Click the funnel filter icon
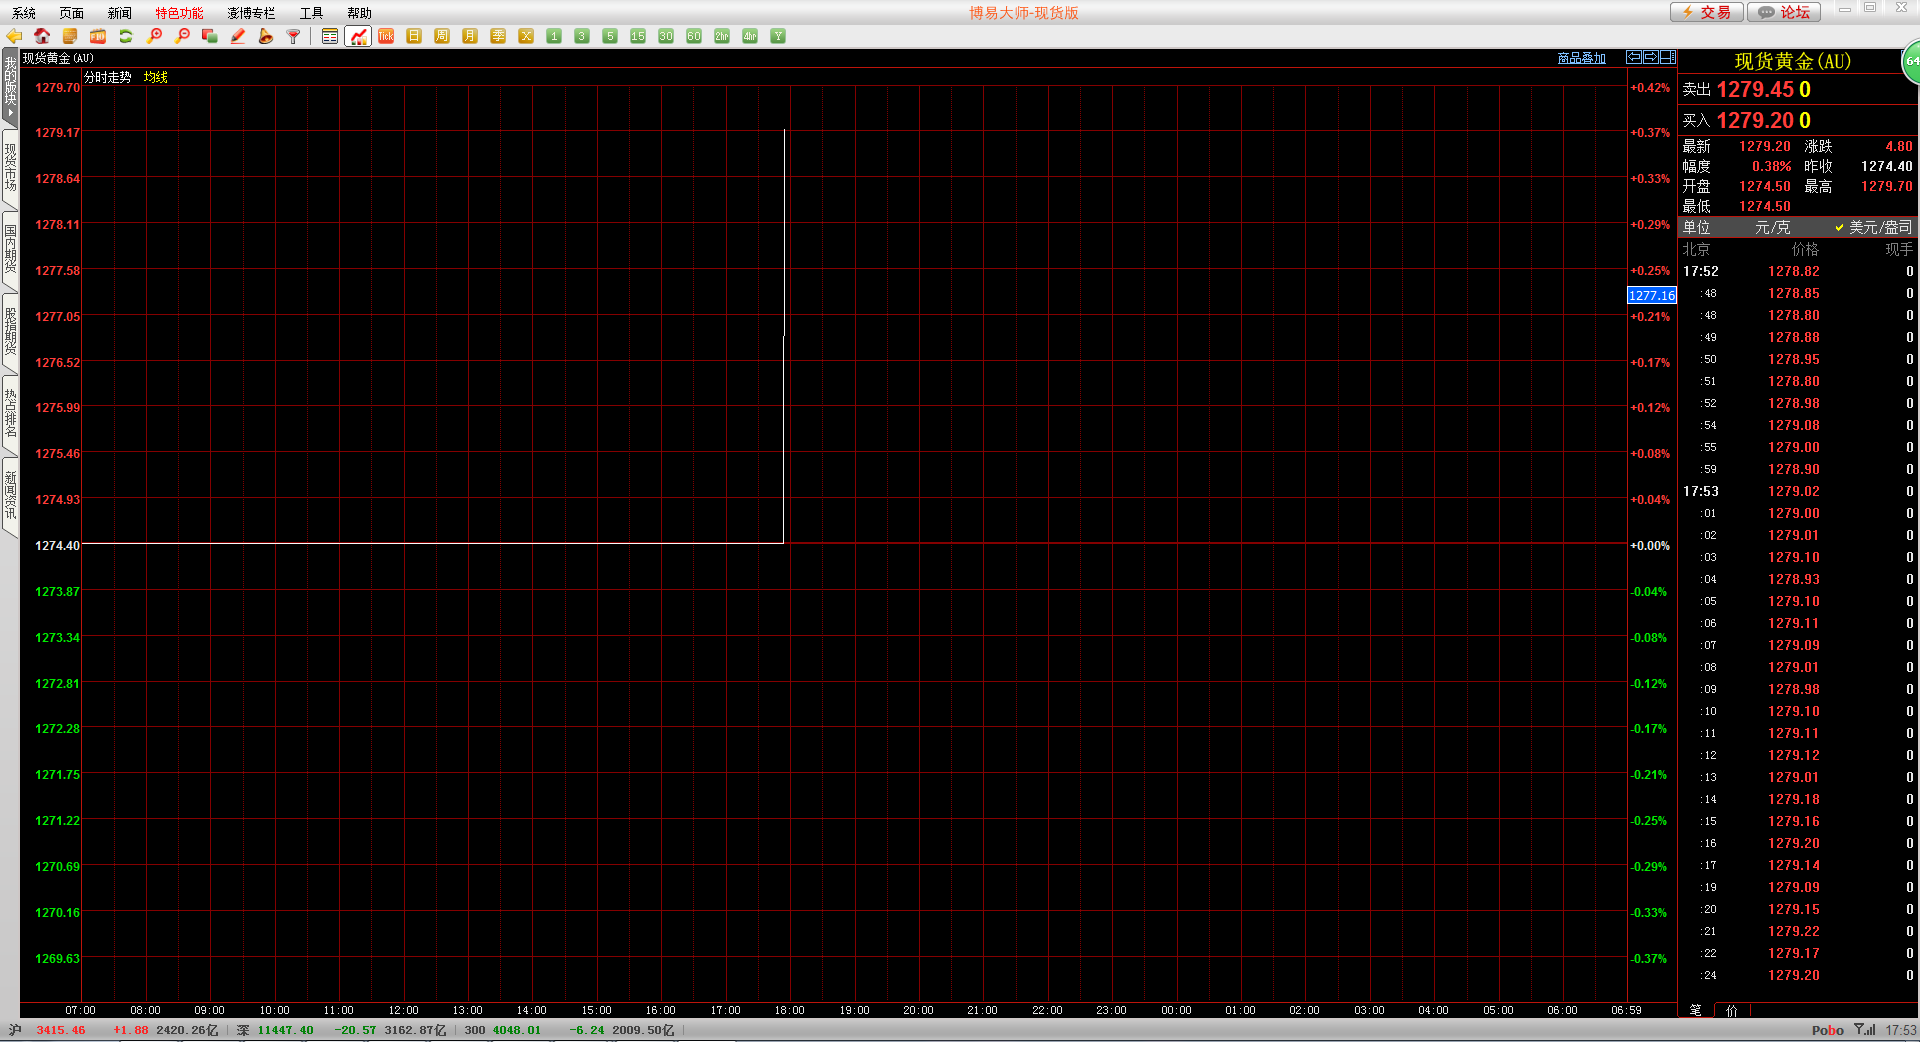Viewport: 1920px width, 1042px height. tap(294, 36)
